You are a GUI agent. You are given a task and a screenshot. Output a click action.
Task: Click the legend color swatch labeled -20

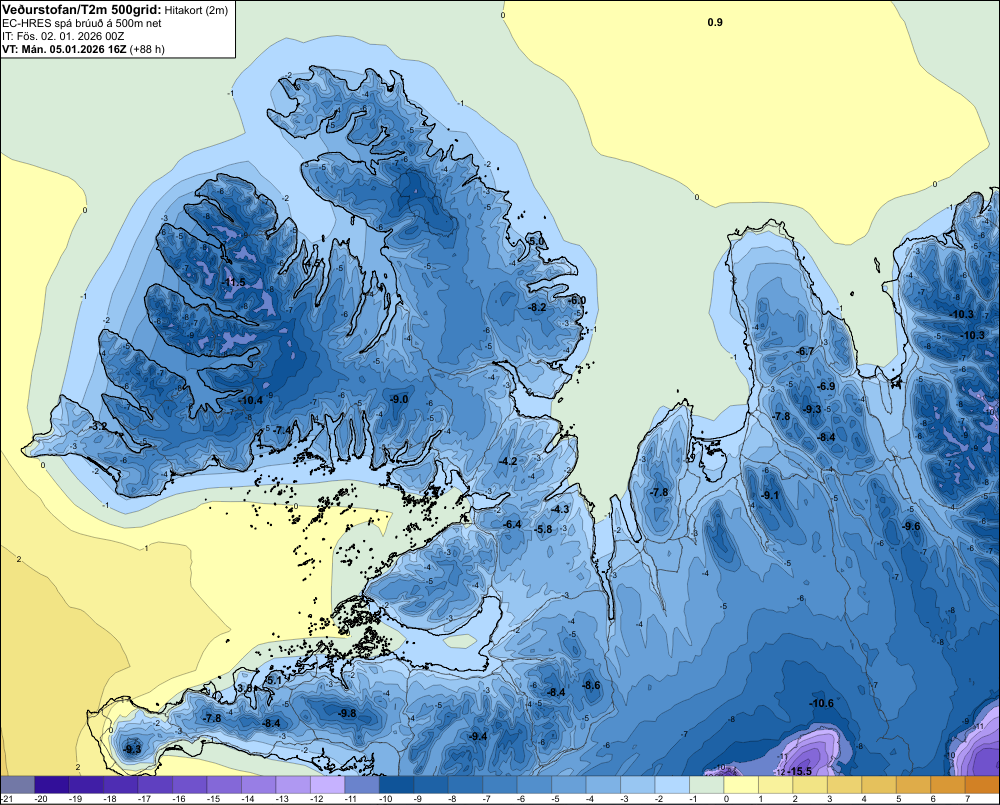tap(52, 785)
